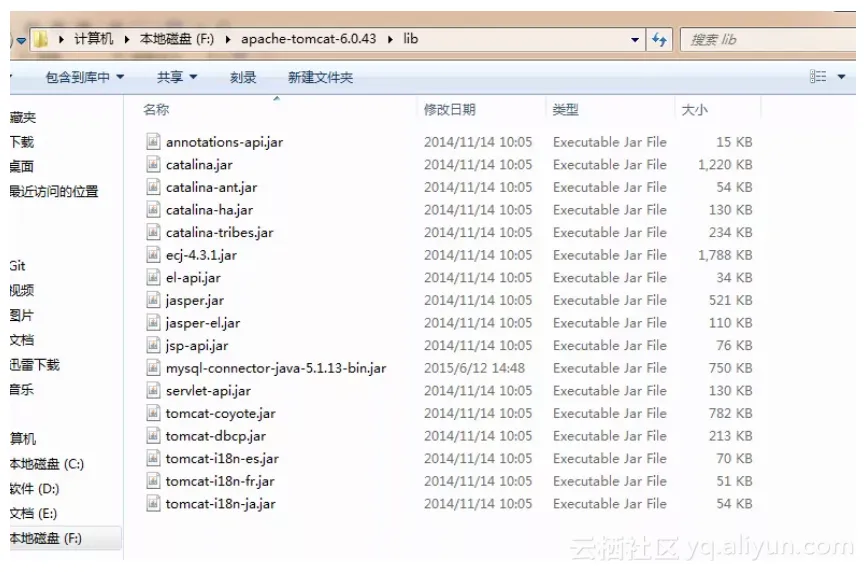Screen dimensions: 865x572
Task: Click the 搜索 lib search field
Action: (x=768, y=40)
